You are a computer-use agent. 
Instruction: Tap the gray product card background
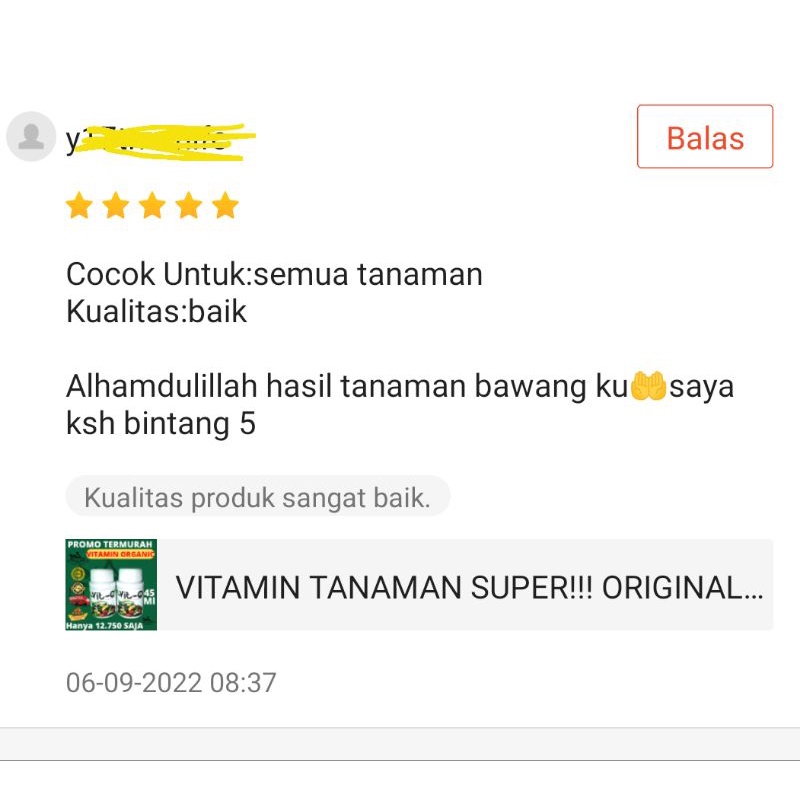coord(419,585)
